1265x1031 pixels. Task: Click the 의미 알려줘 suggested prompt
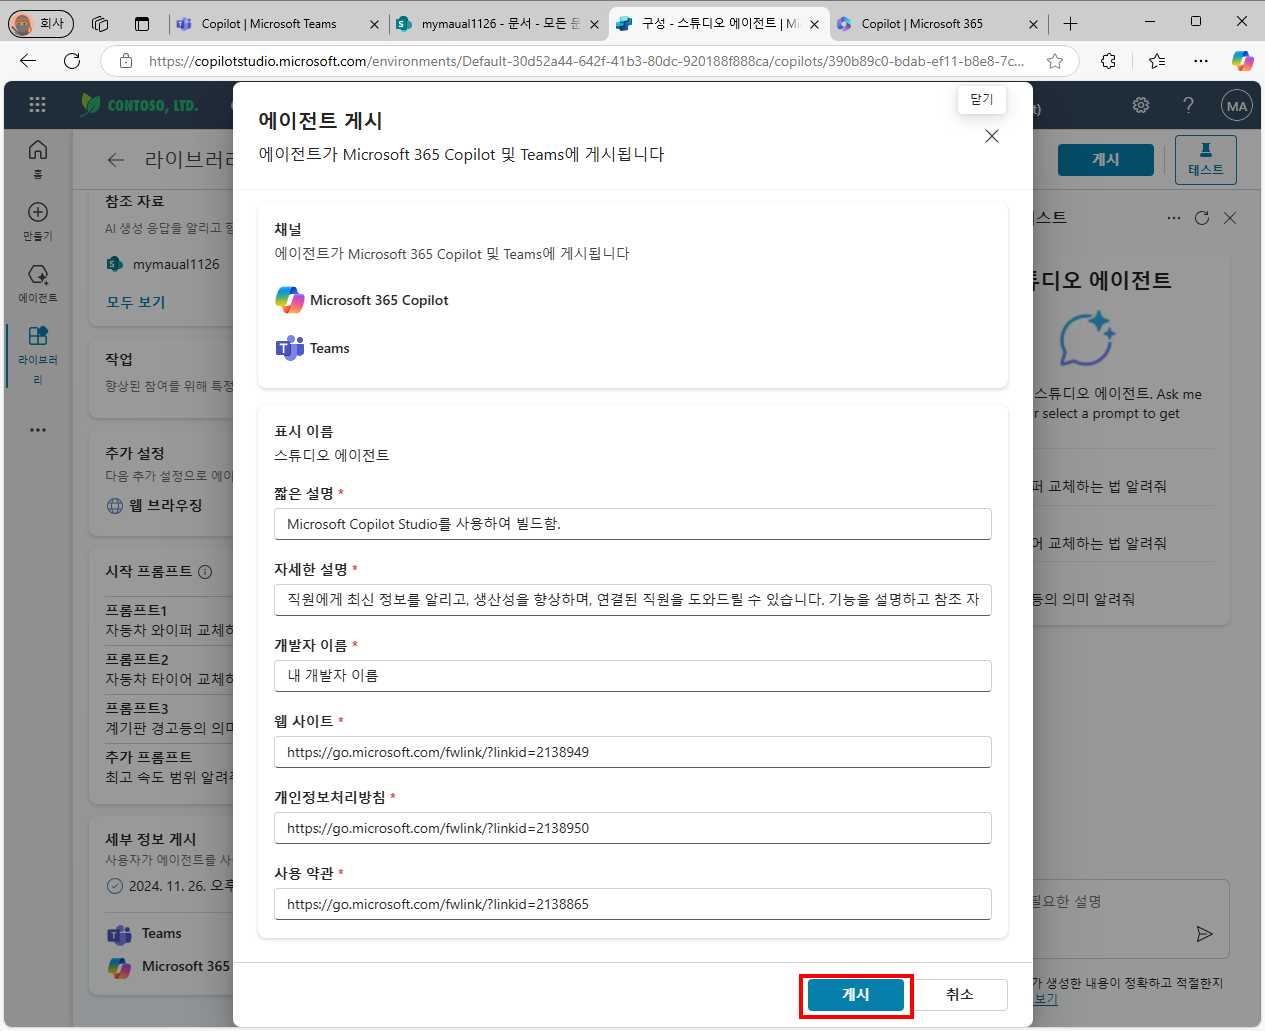(1084, 599)
